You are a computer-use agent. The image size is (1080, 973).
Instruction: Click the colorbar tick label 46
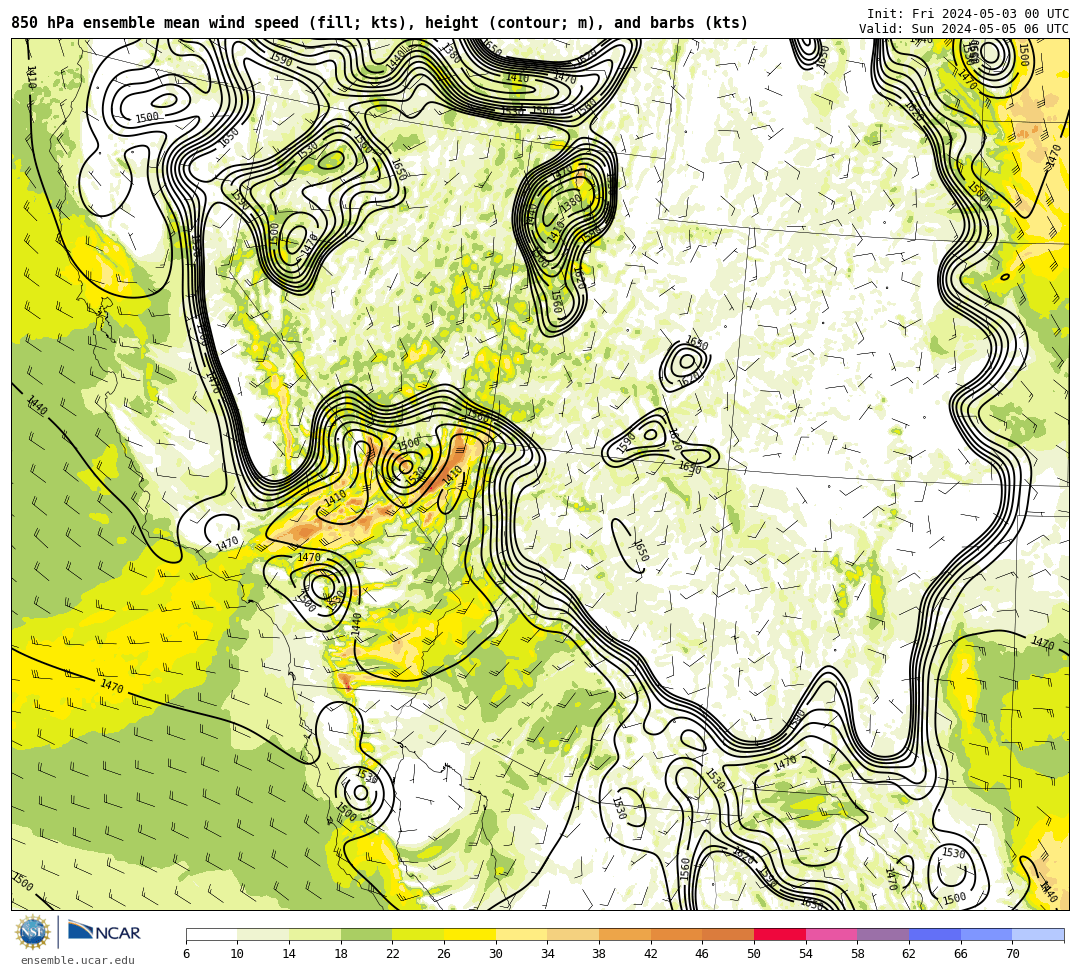[x=703, y=954]
